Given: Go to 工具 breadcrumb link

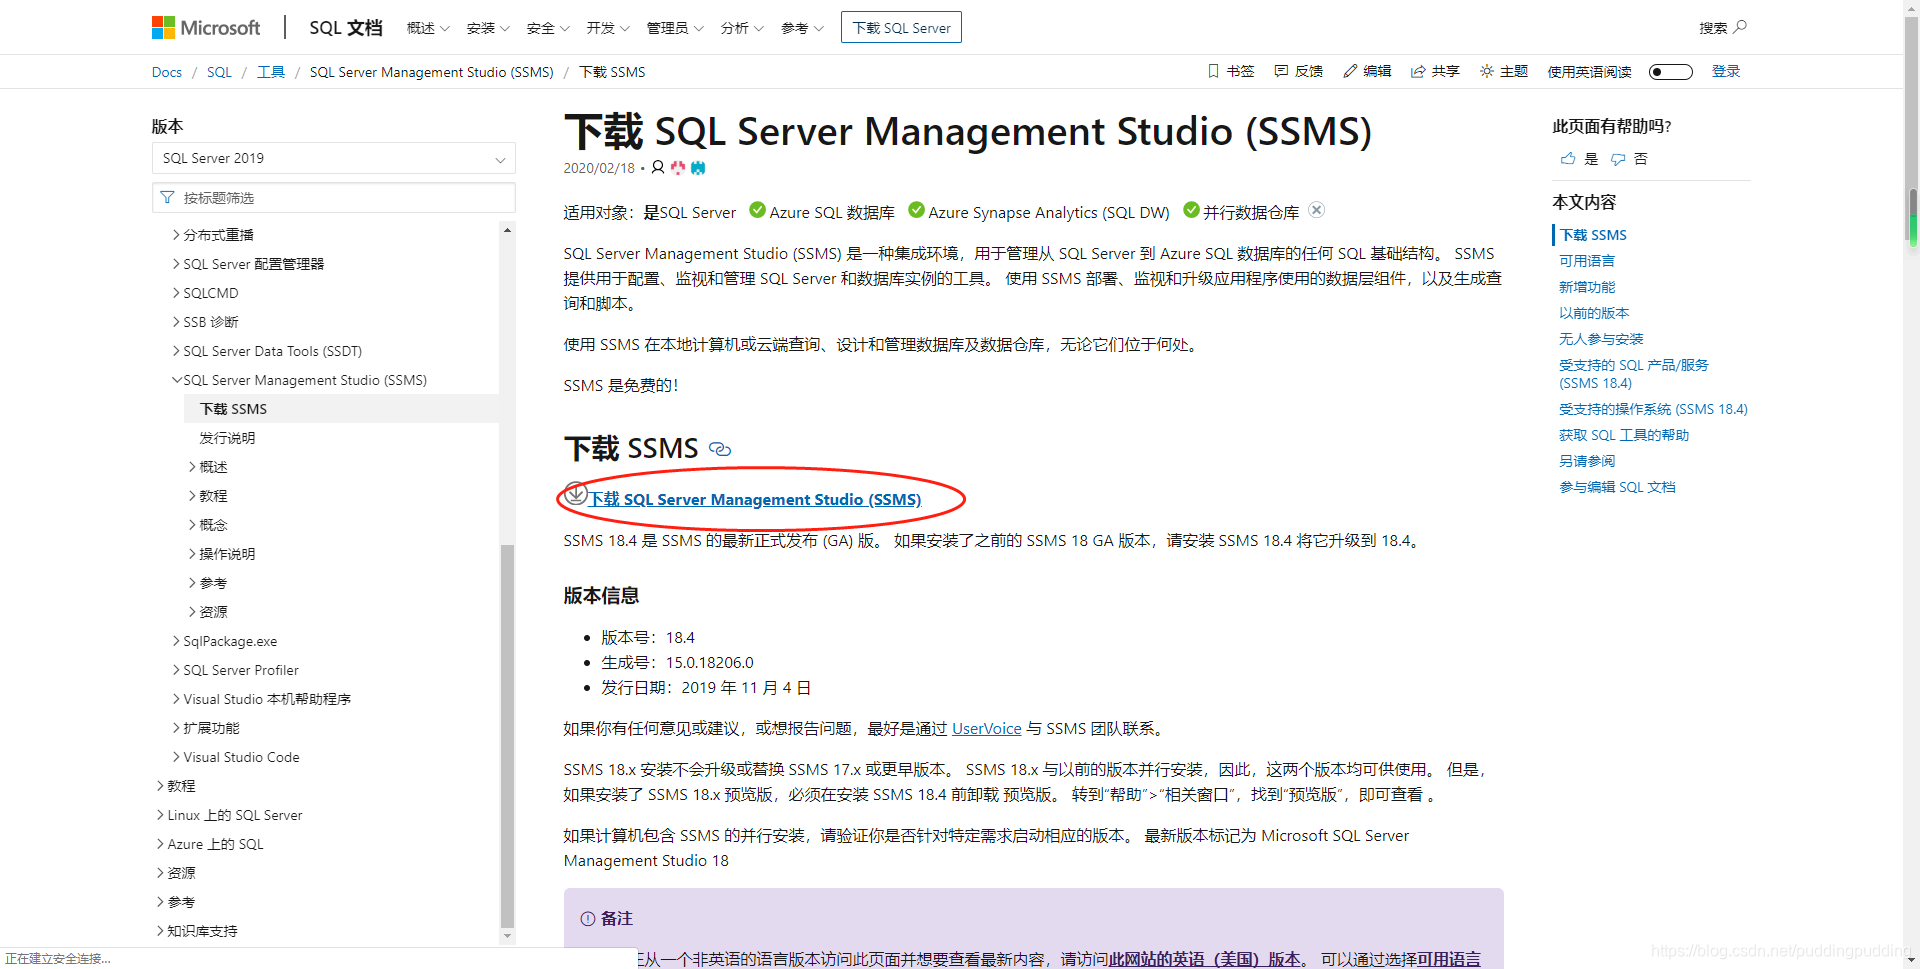Looking at the screenshot, I should pyautogui.click(x=271, y=72).
